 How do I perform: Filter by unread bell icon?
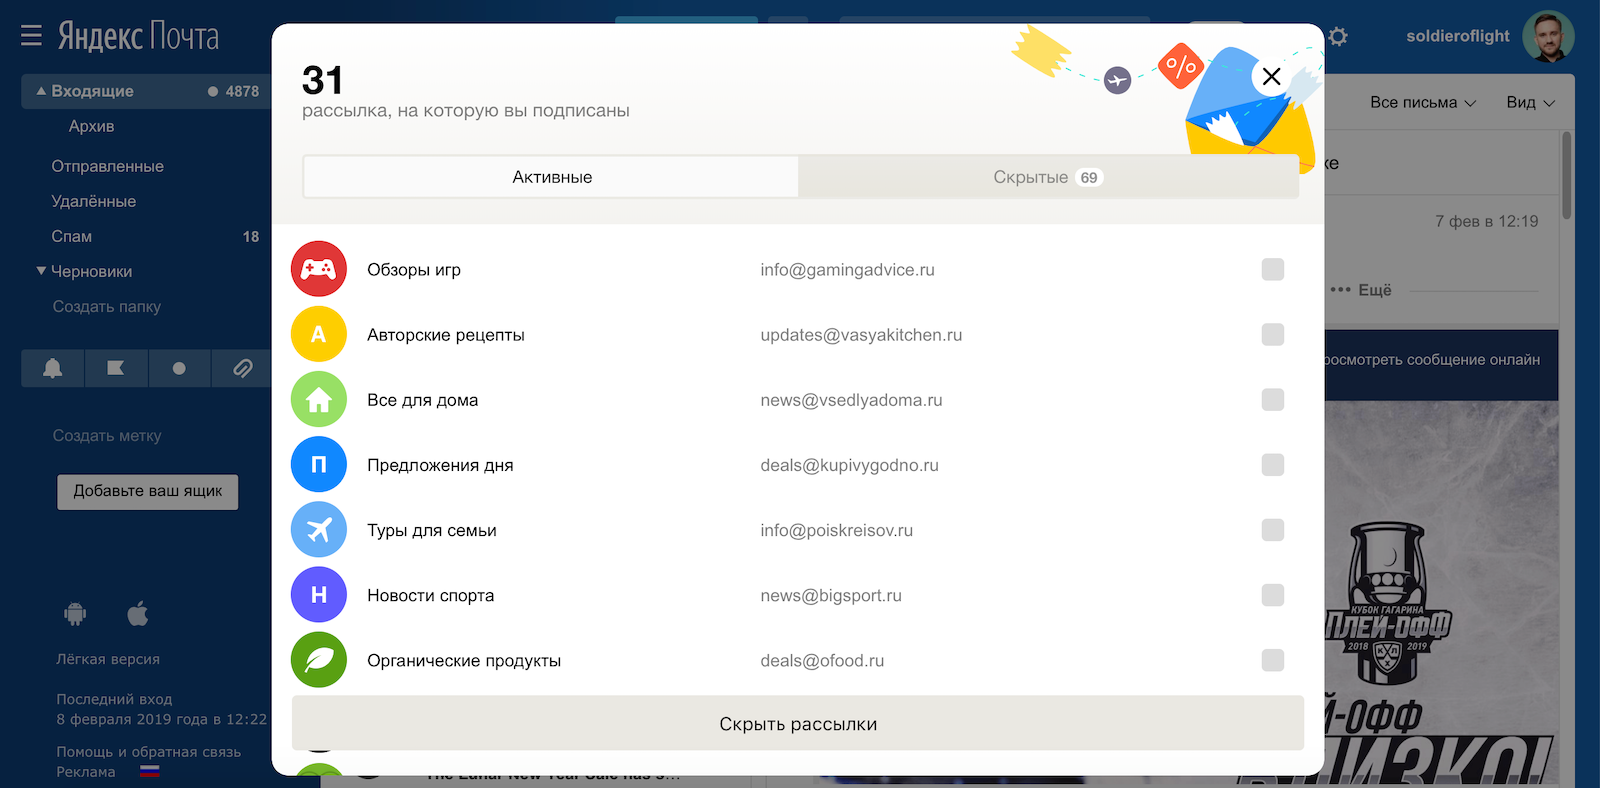click(53, 368)
